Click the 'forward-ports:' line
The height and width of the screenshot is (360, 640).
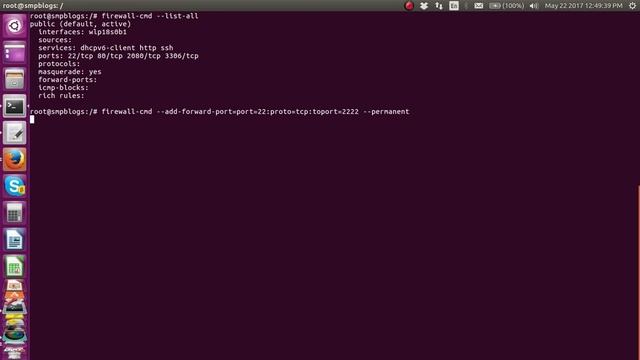click(68, 80)
